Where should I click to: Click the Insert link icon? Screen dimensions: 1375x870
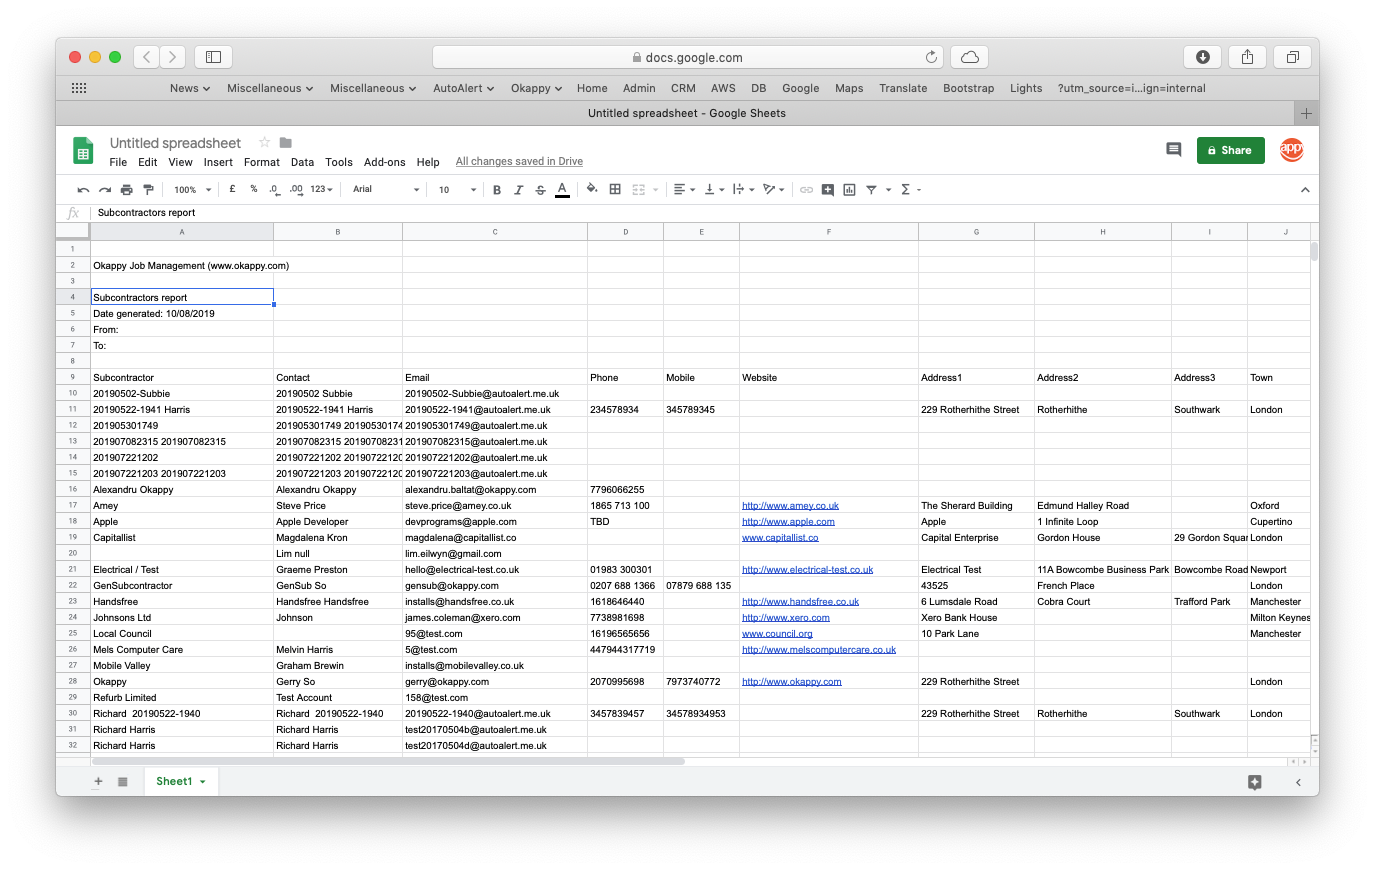(806, 189)
